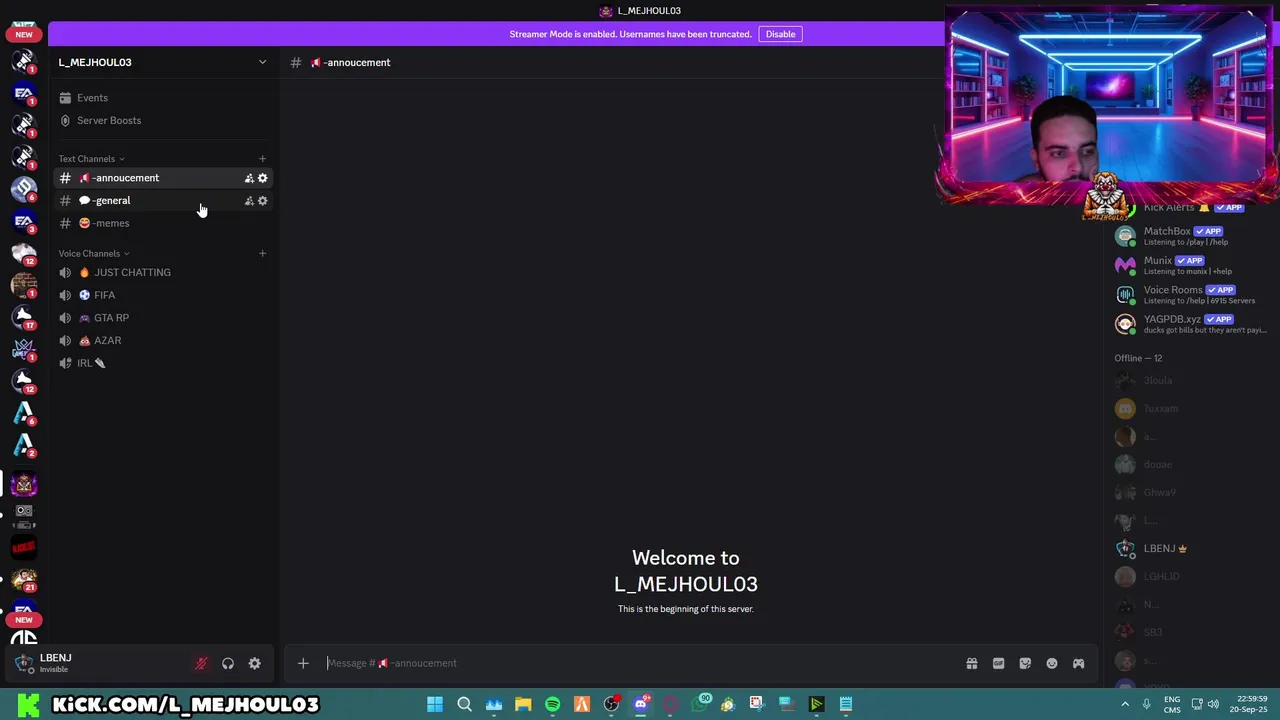
Task: Open the ENG CMS language switcher
Action: 1172,704
